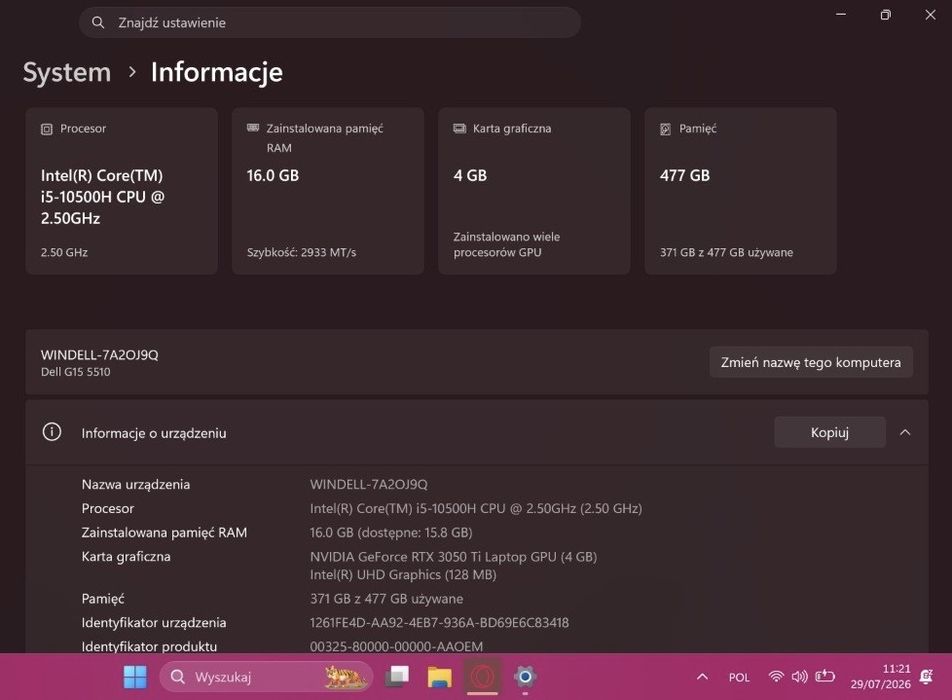The width and height of the screenshot is (952, 700).
Task: Select '371 GB z 477 GB używane' details value
Action: (x=386, y=599)
